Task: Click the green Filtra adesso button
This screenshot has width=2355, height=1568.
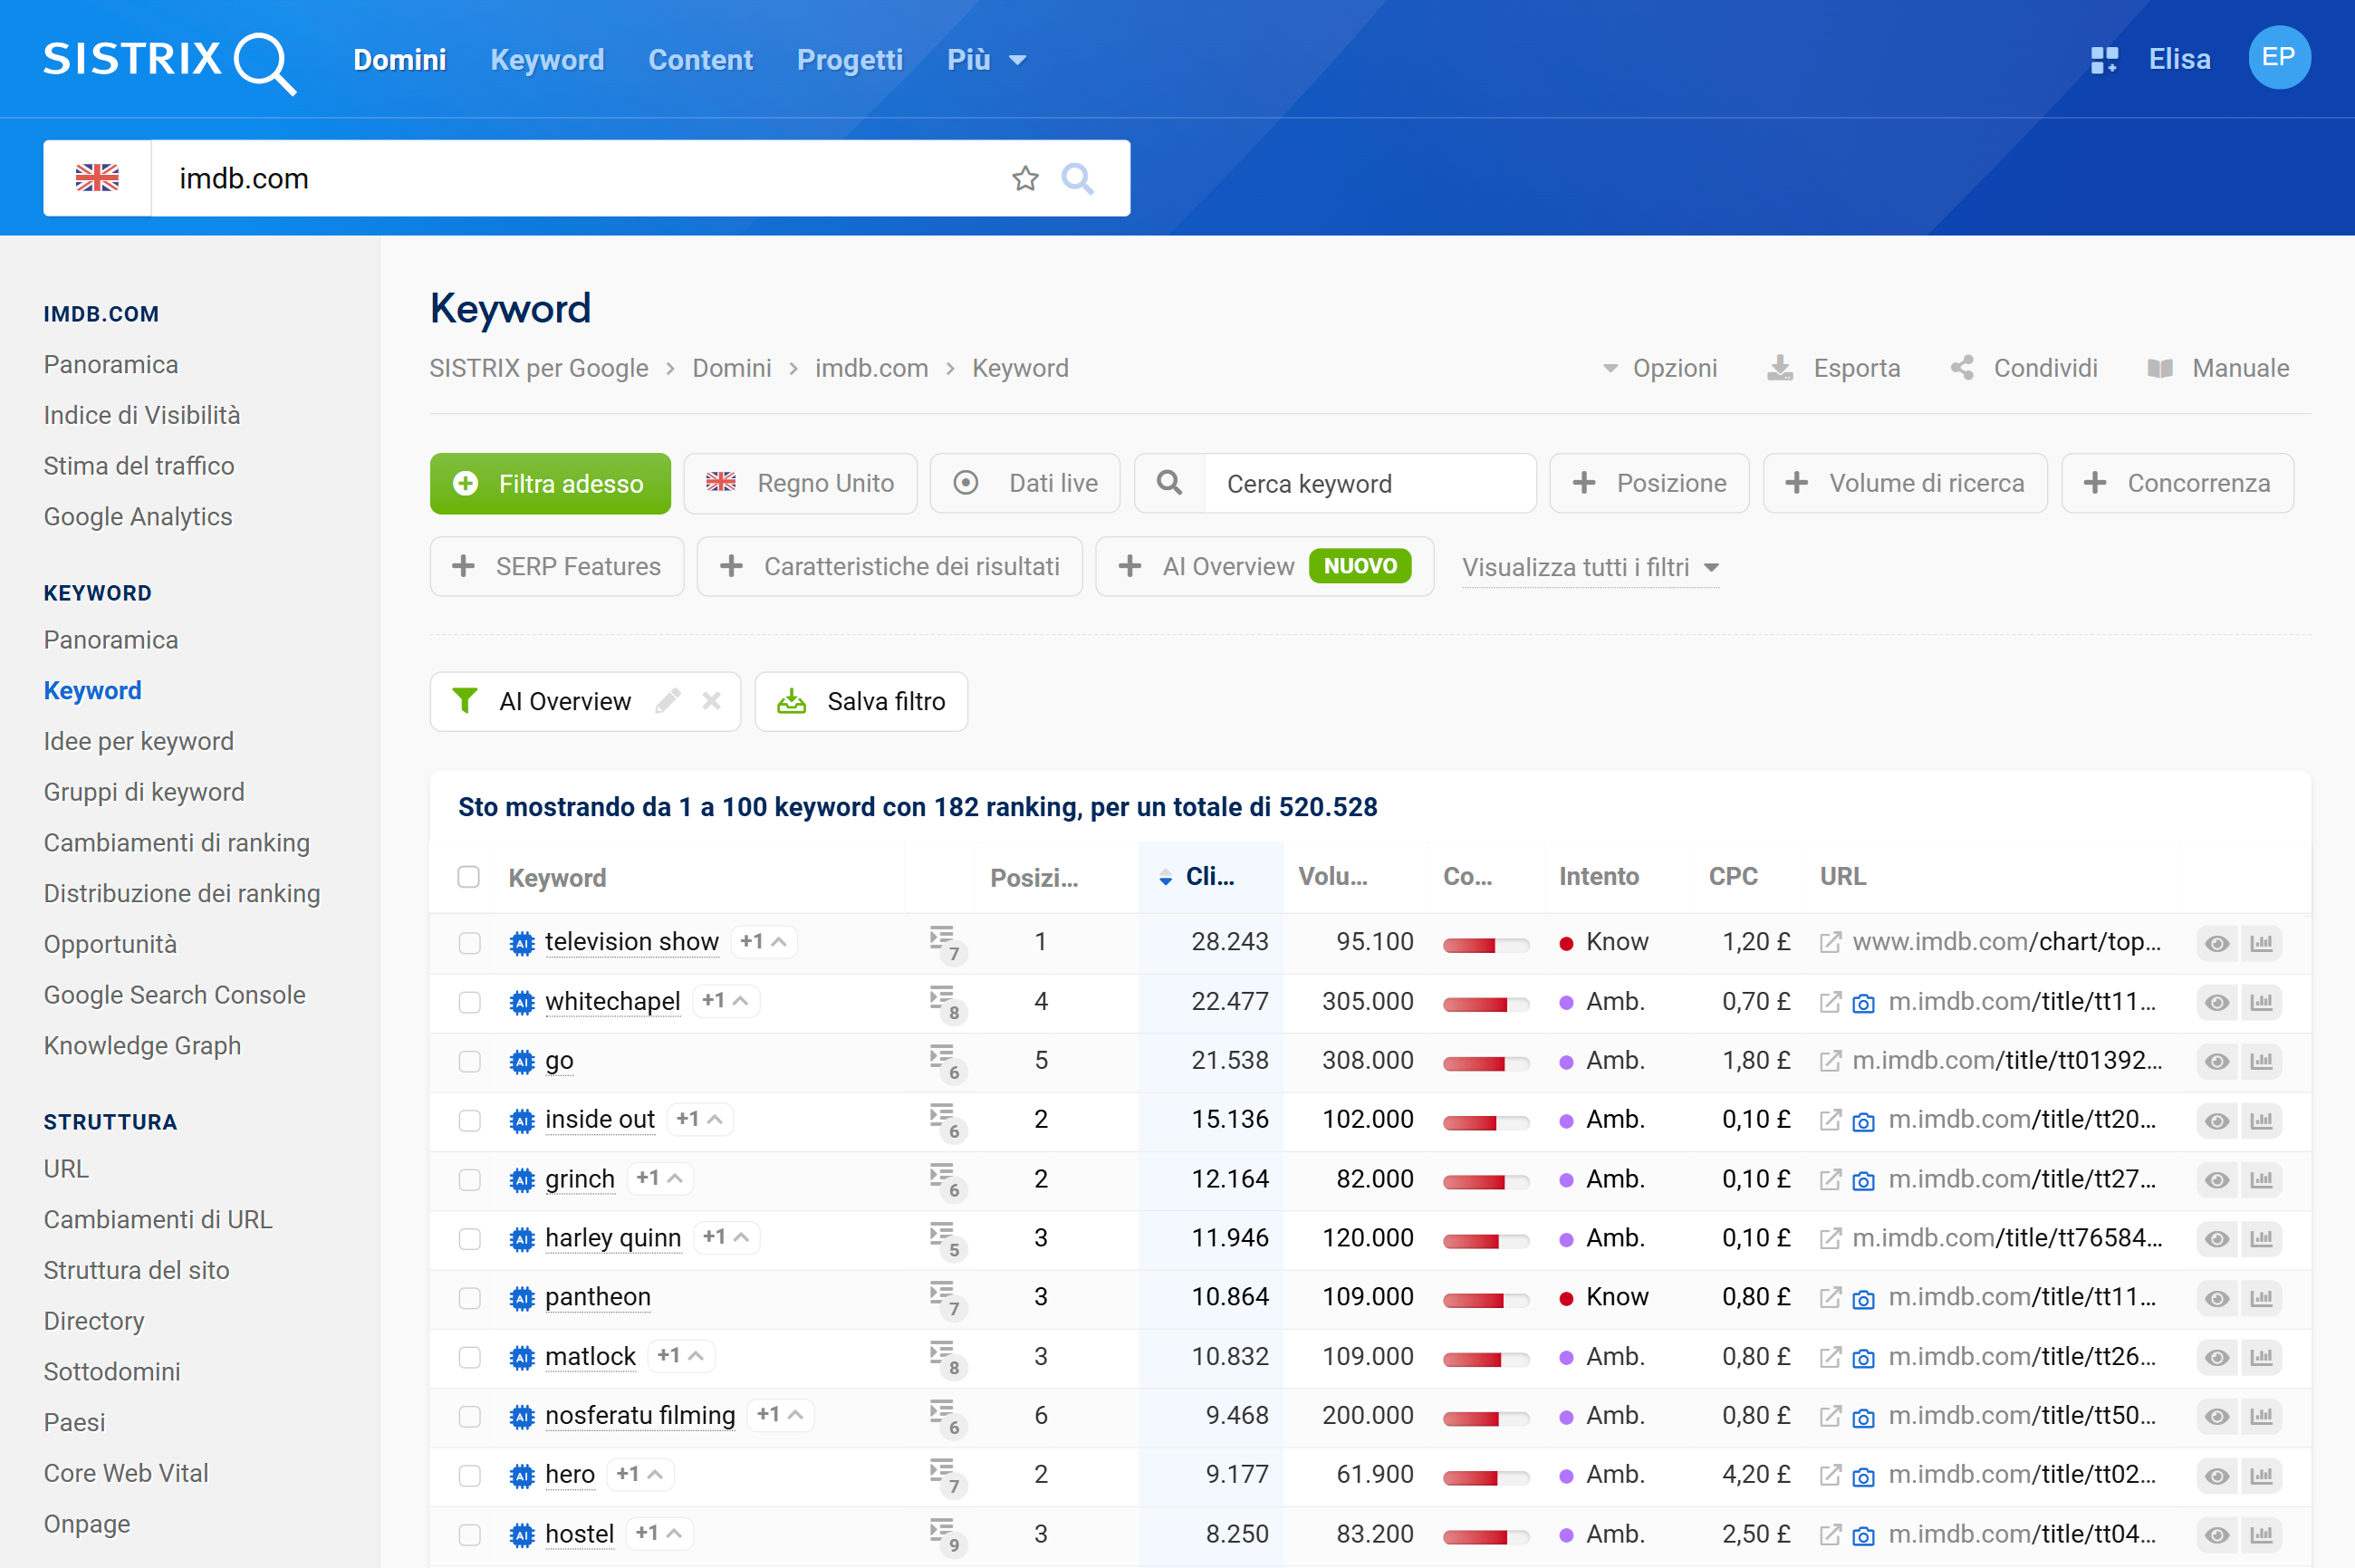Action: tap(550, 484)
